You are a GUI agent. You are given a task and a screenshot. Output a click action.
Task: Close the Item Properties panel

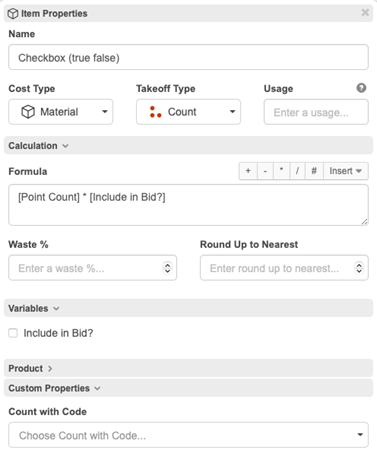tap(365, 13)
